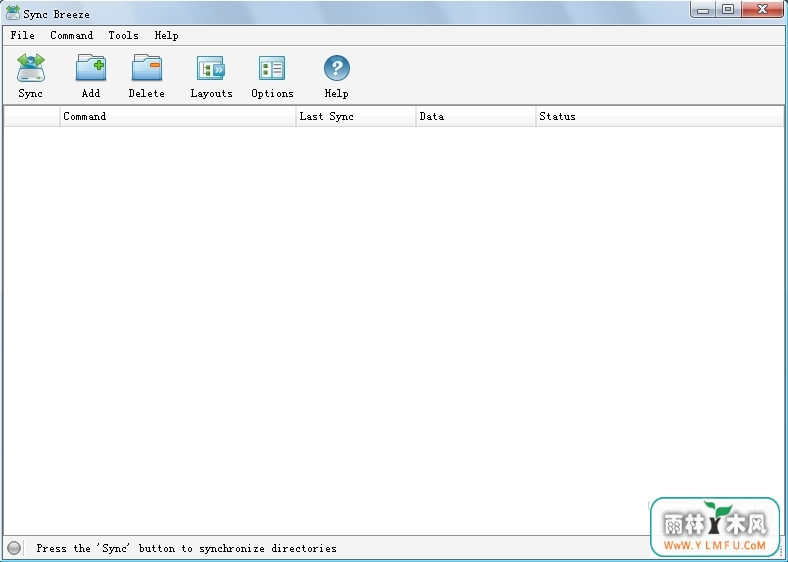The width and height of the screenshot is (788, 562).
Task: Click the gray status indicator circle
Action: (x=14, y=548)
